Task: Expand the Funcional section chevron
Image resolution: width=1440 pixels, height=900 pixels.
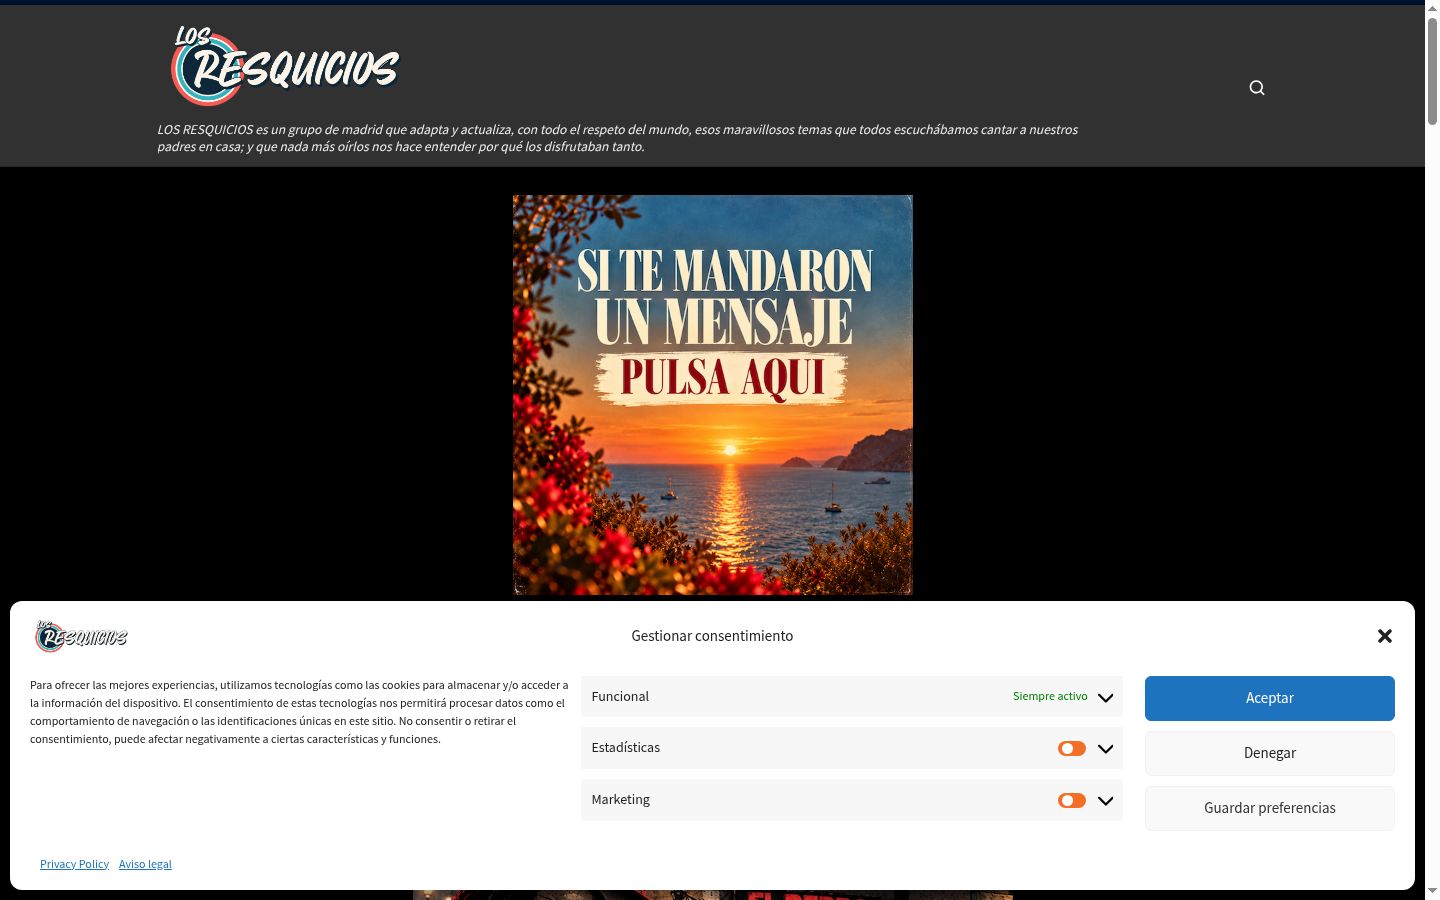Action: click(x=1105, y=697)
